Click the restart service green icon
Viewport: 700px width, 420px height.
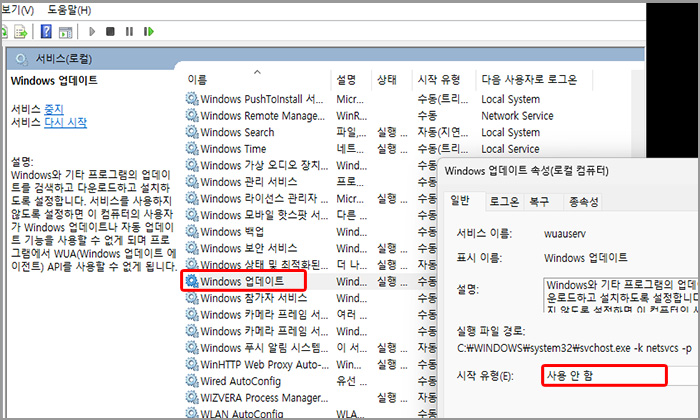149,32
